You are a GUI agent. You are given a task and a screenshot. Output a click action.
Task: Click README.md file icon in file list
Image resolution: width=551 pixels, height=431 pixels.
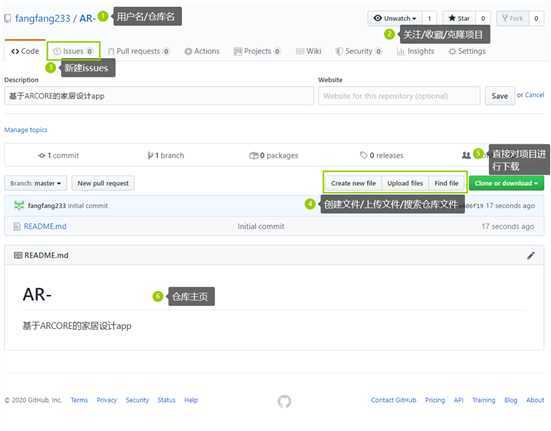point(17,227)
